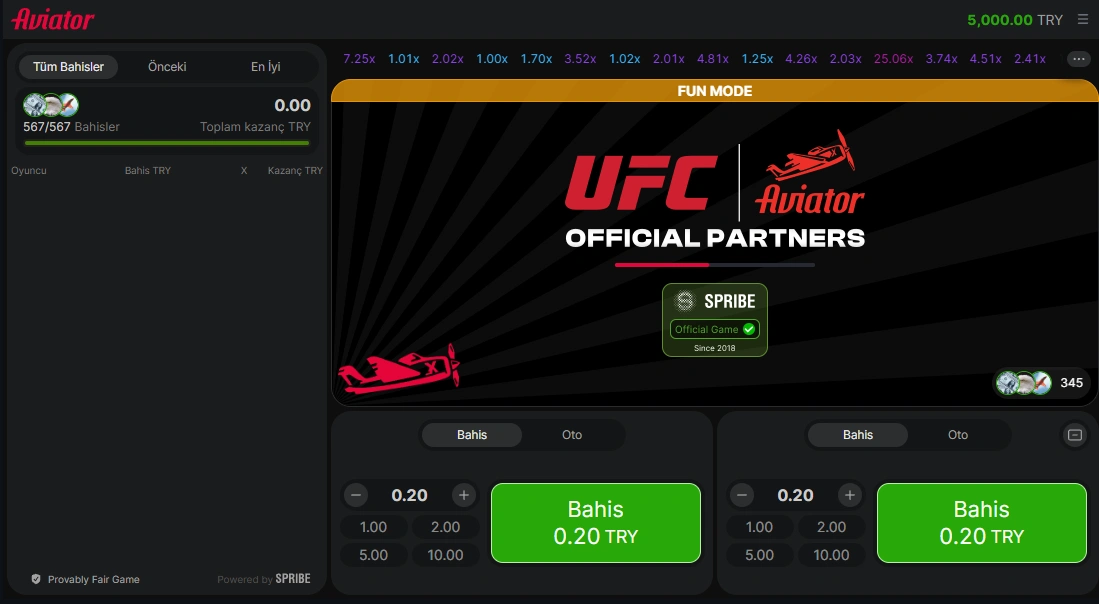Select the 2.03x history multiplier
This screenshot has height=604, width=1099.
[845, 59]
